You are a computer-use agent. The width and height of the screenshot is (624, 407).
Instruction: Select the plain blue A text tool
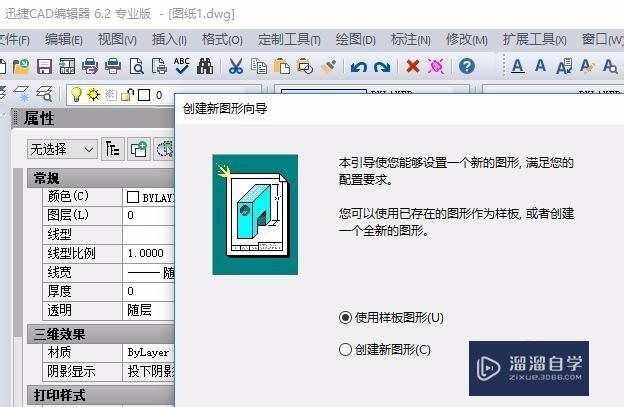coord(540,66)
